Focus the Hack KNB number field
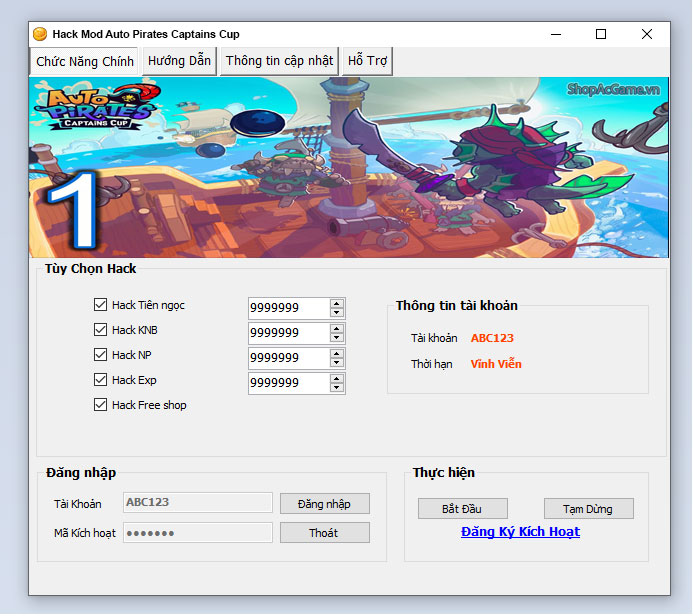Screen dimensions: 693x616 click(x=289, y=333)
